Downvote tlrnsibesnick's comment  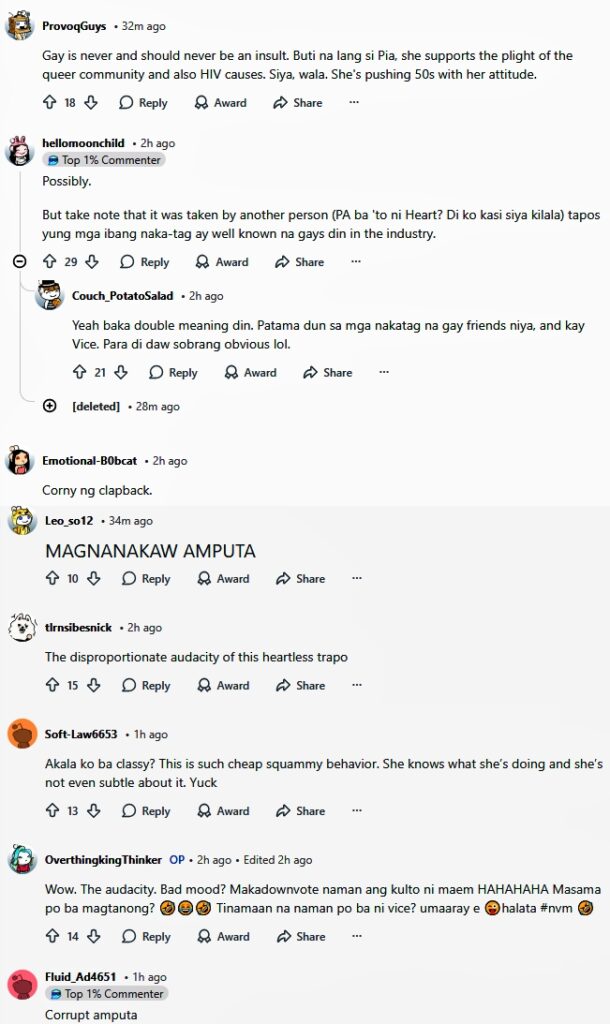point(93,686)
